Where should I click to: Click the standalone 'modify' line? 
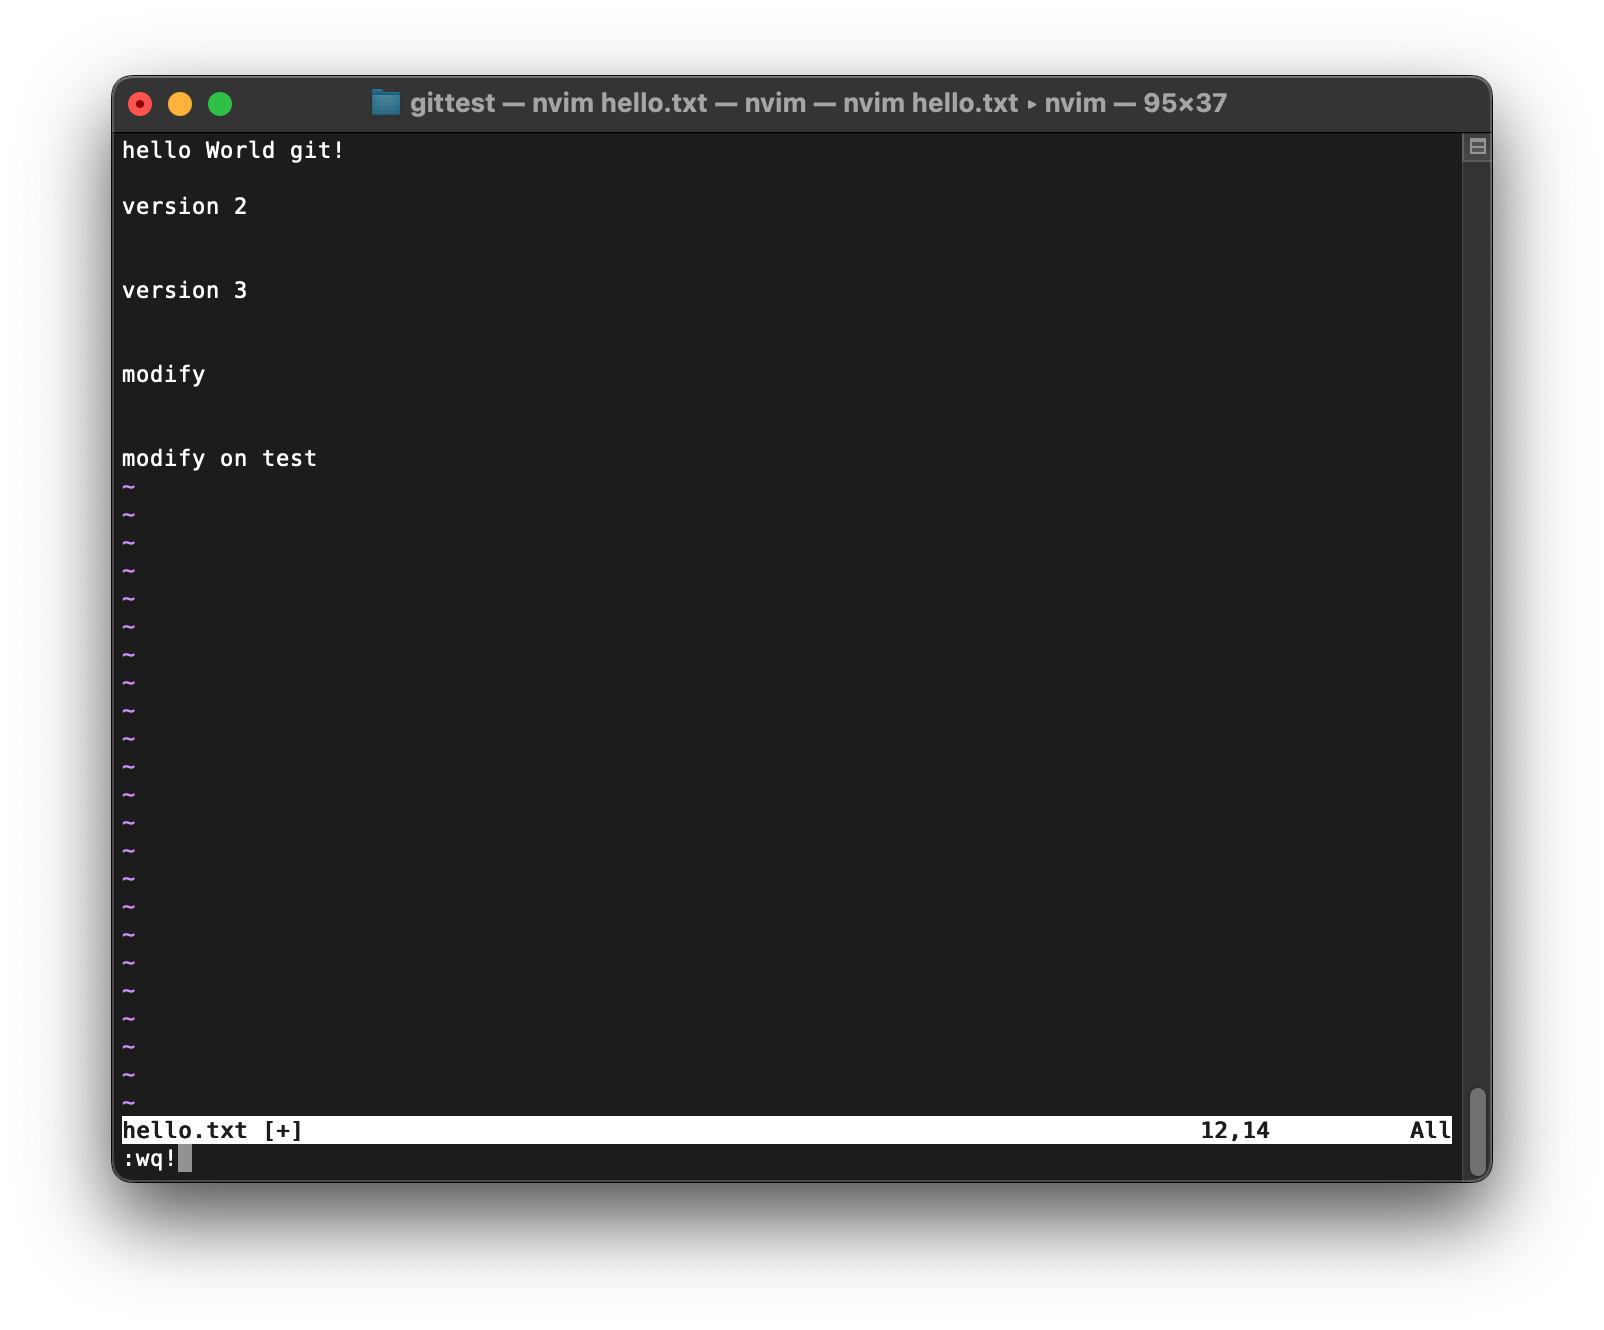coord(163,374)
